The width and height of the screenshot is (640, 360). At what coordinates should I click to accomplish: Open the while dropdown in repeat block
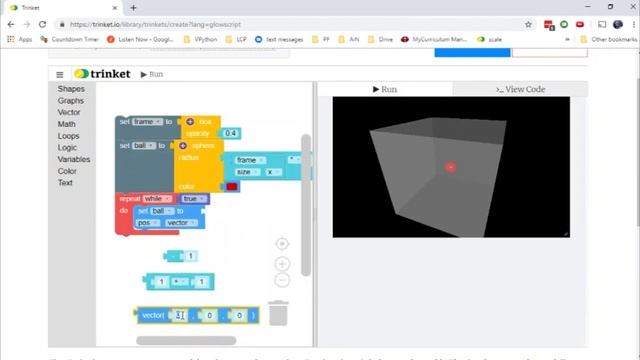tap(157, 199)
